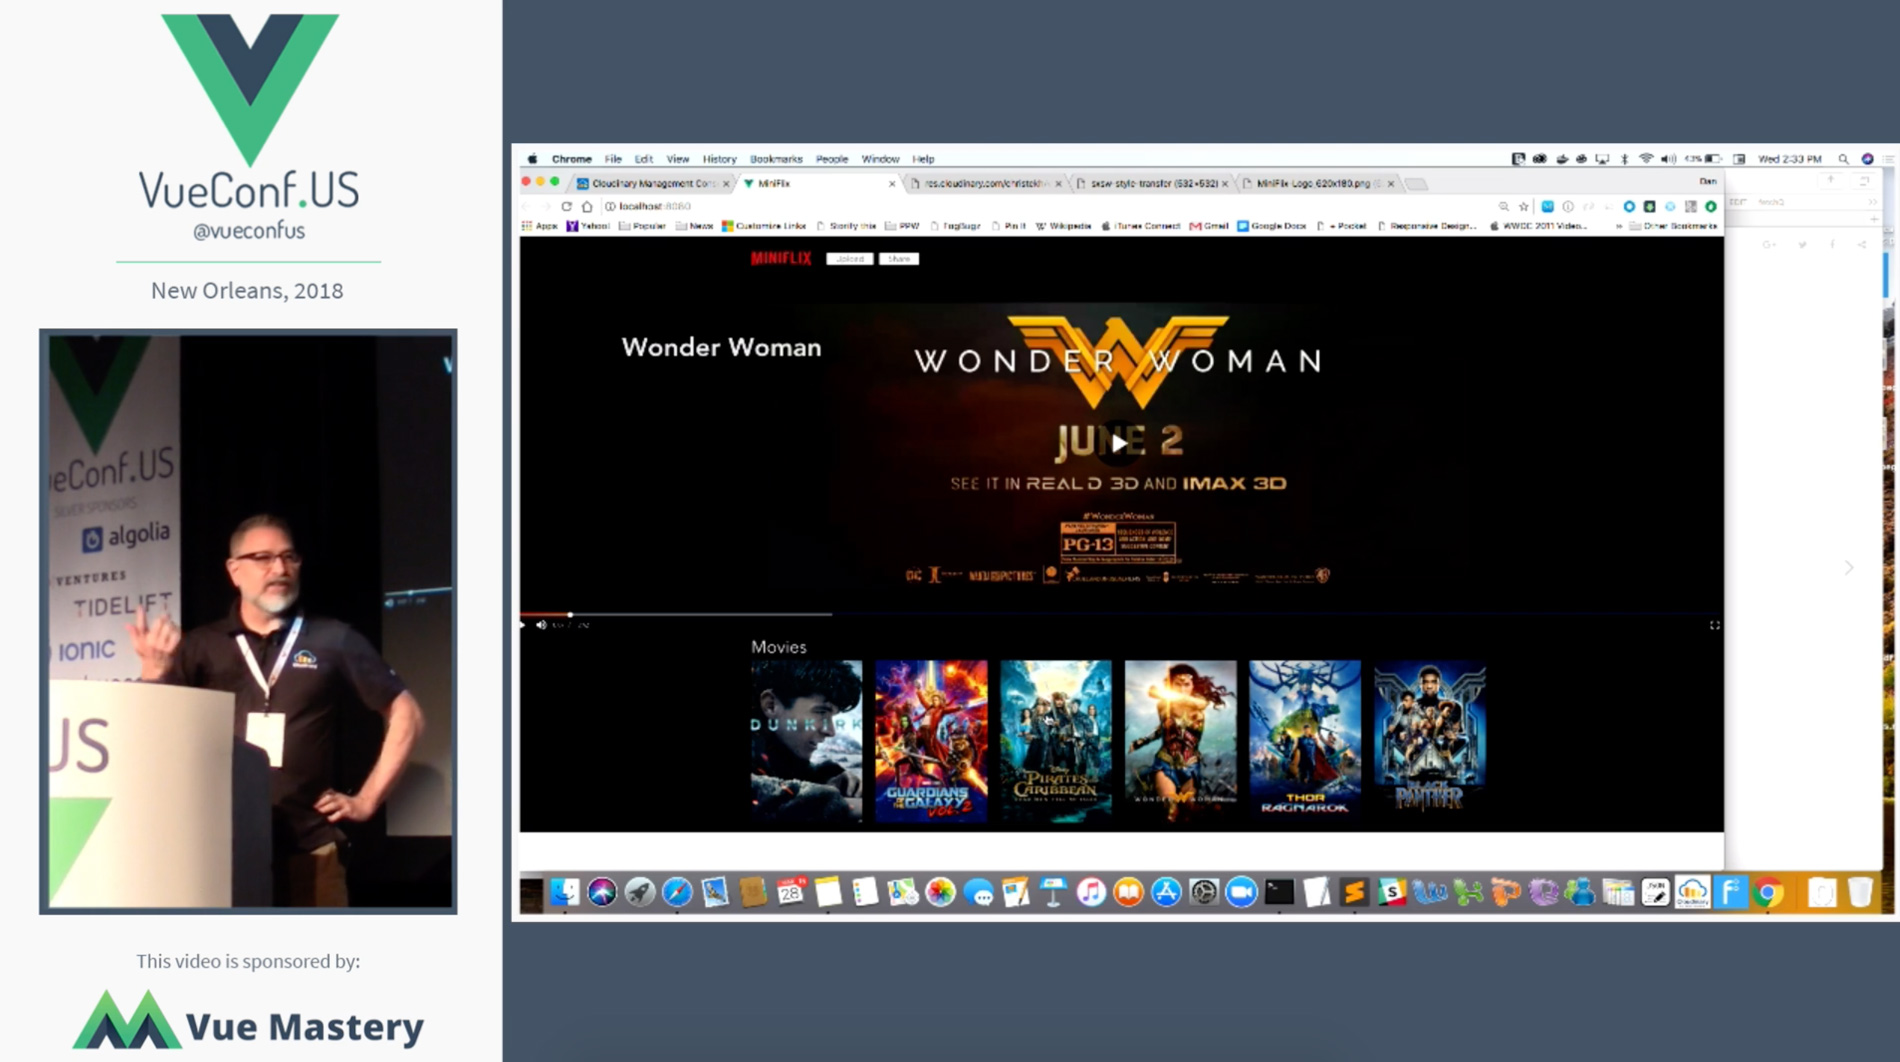Viewport: 1900px width, 1062px height.
Task: Open Messages chat bubble in Dock
Action: click(978, 892)
